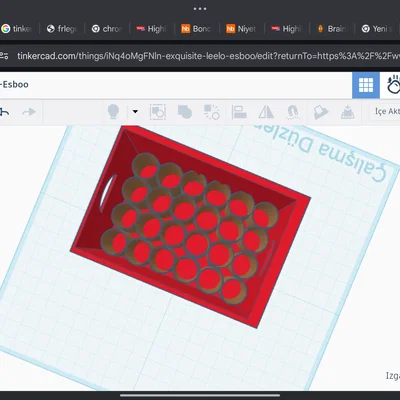Open the Niyet hb browser tab
Screen dimensions: 400x400
coord(242,29)
